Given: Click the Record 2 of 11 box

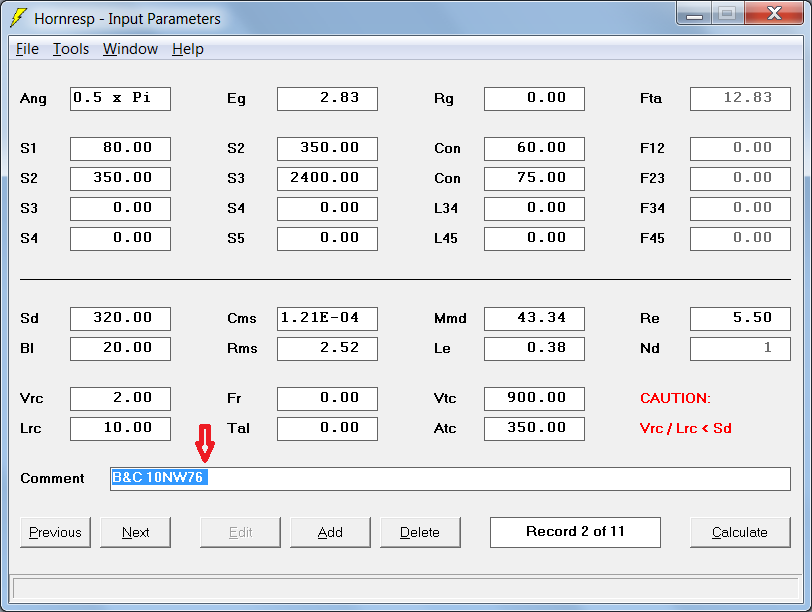Looking at the screenshot, I should [x=575, y=532].
